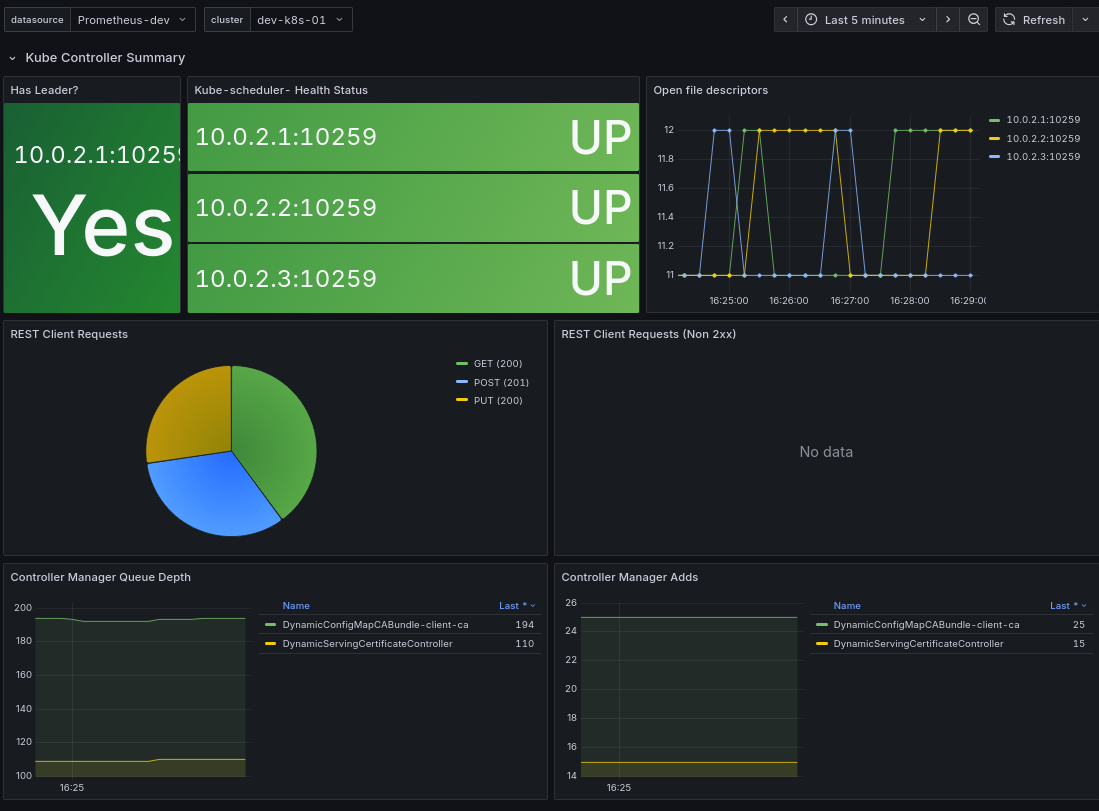The width and height of the screenshot is (1099, 811).
Task: Click the PUT (200) legend color swatch
Action: (x=461, y=400)
